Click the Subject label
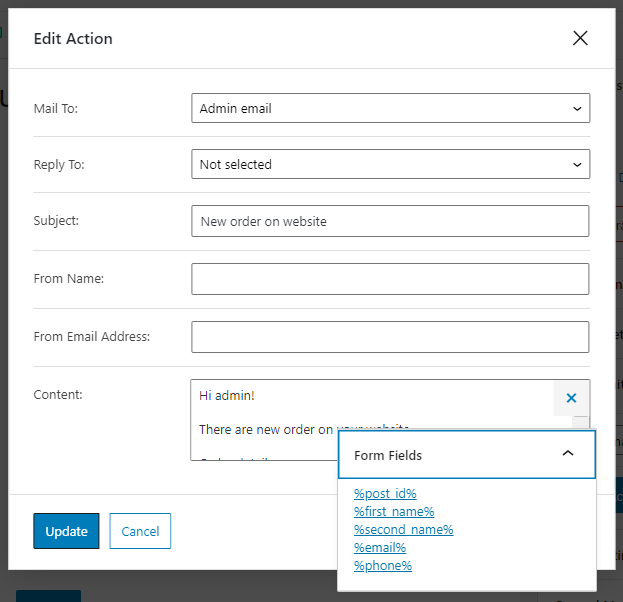The image size is (623, 602). [x=56, y=221]
